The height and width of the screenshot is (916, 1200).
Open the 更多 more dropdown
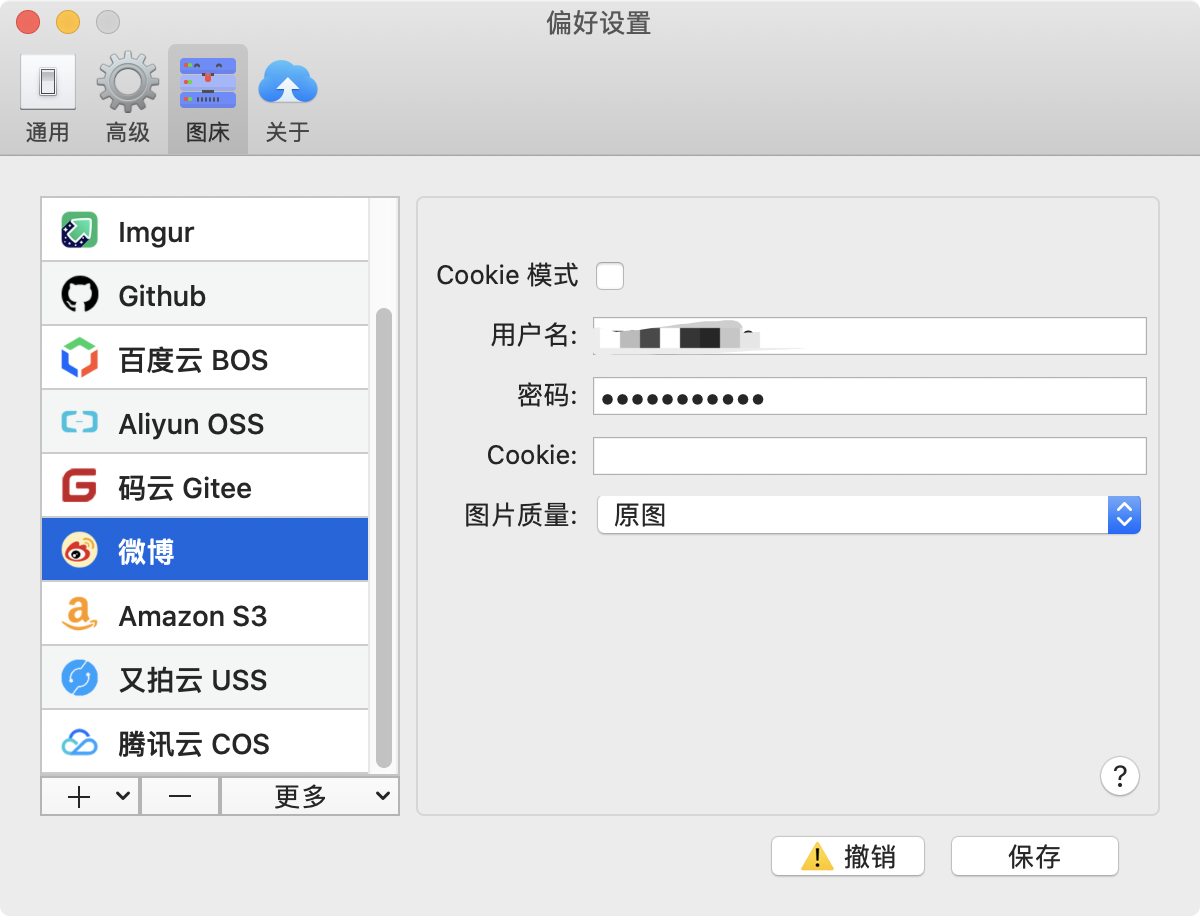[x=309, y=796]
